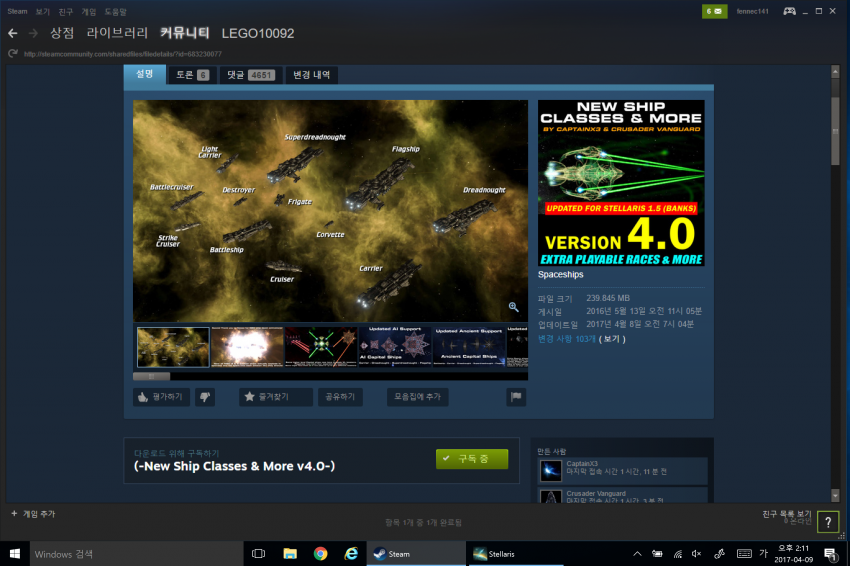Select the first ship classes thumbnail
850x566 pixels.
[x=173, y=348]
